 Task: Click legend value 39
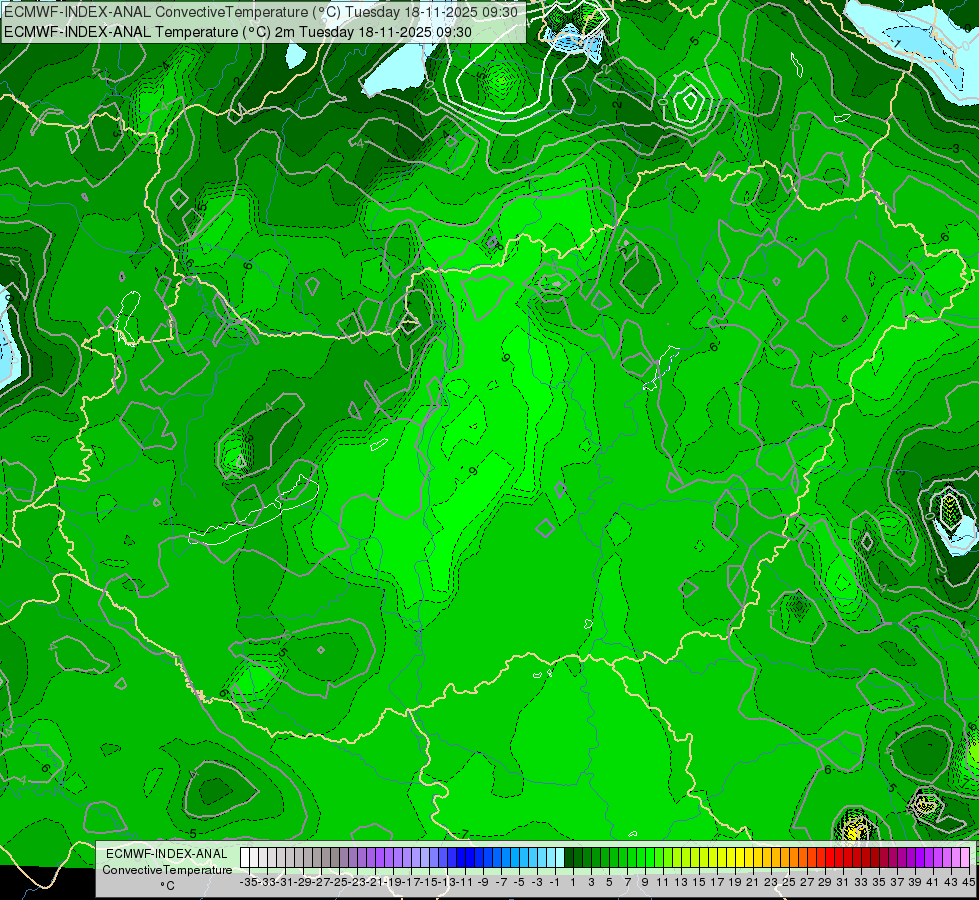915,882
